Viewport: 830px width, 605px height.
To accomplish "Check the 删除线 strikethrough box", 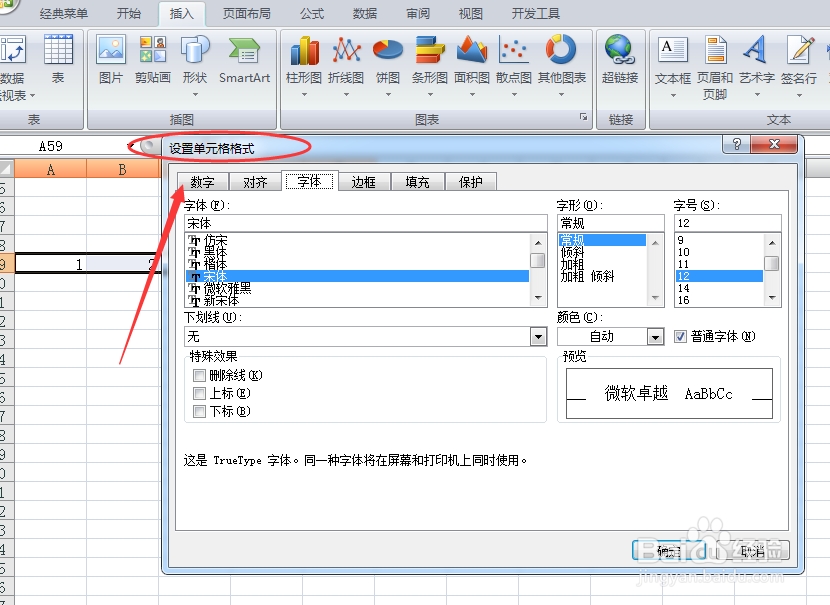I will coord(199,376).
